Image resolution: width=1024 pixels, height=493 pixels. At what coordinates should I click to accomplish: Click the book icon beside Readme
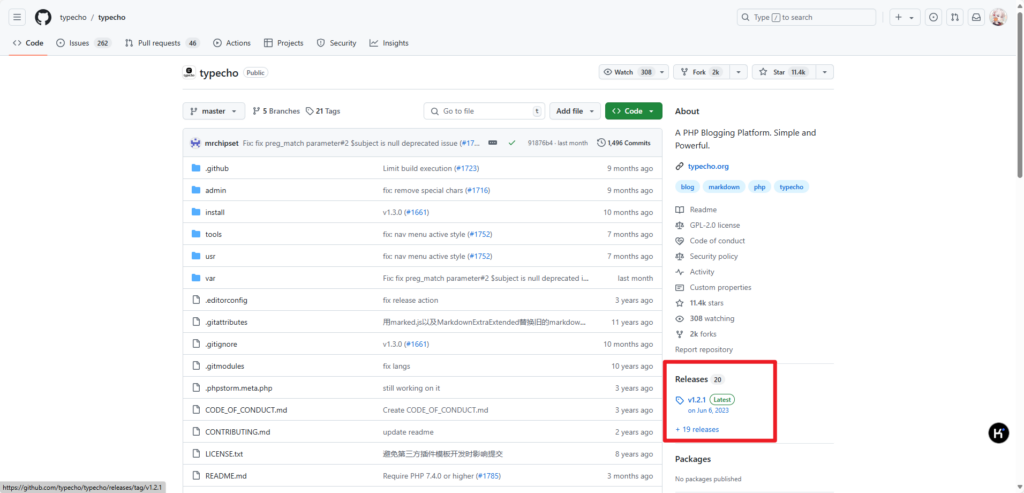click(x=680, y=210)
